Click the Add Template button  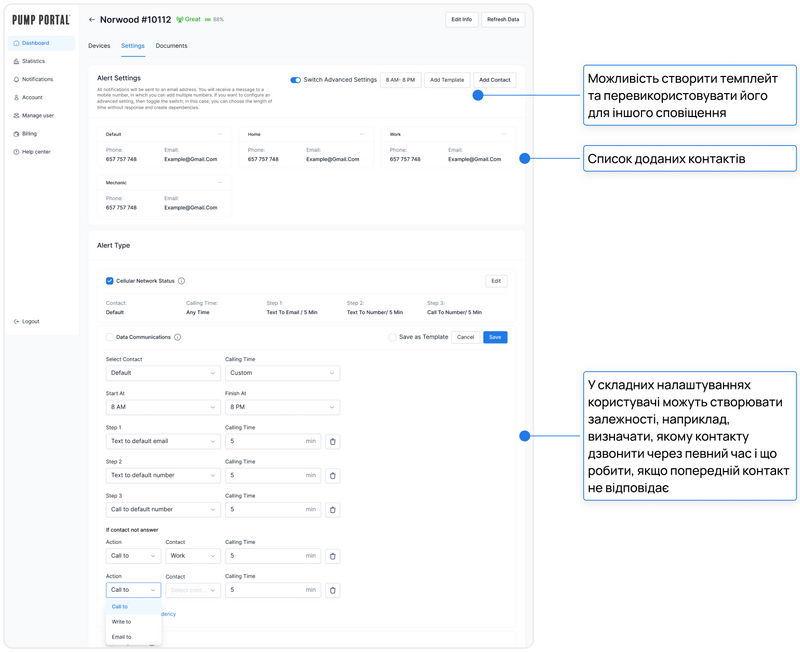point(447,80)
